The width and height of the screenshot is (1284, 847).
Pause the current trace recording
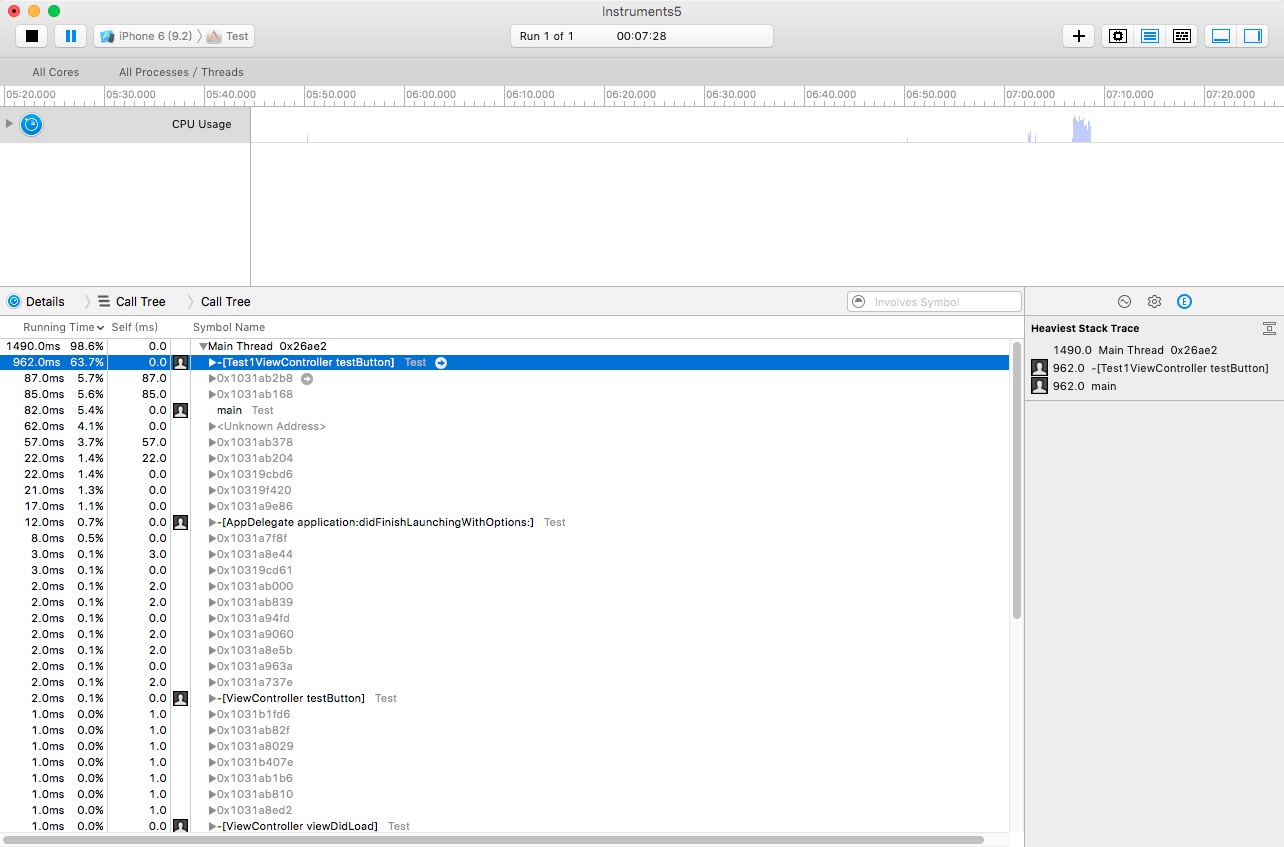[70, 36]
